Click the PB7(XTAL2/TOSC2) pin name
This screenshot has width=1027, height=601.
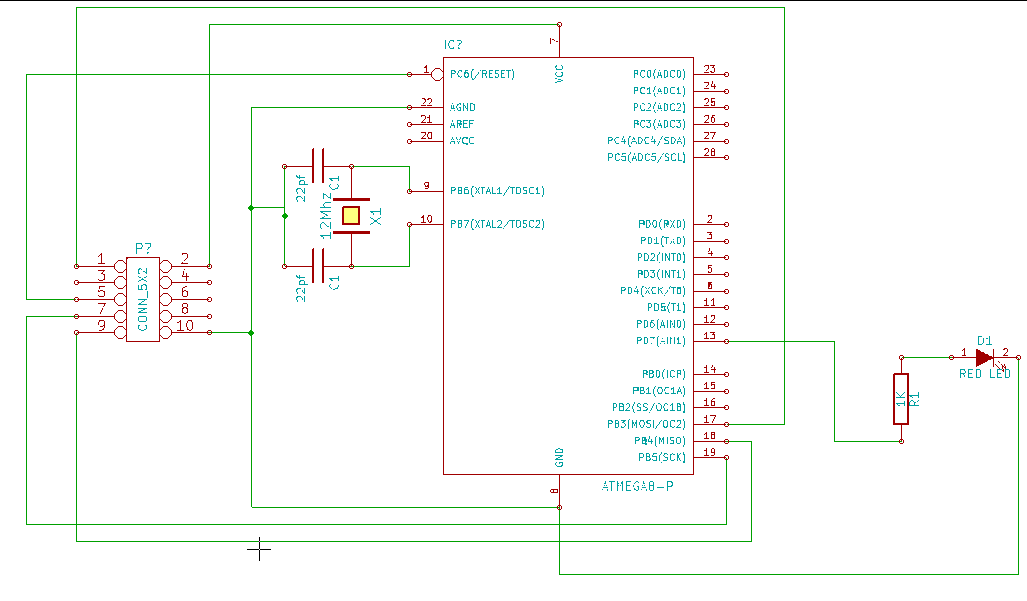pyautogui.click(x=497, y=224)
